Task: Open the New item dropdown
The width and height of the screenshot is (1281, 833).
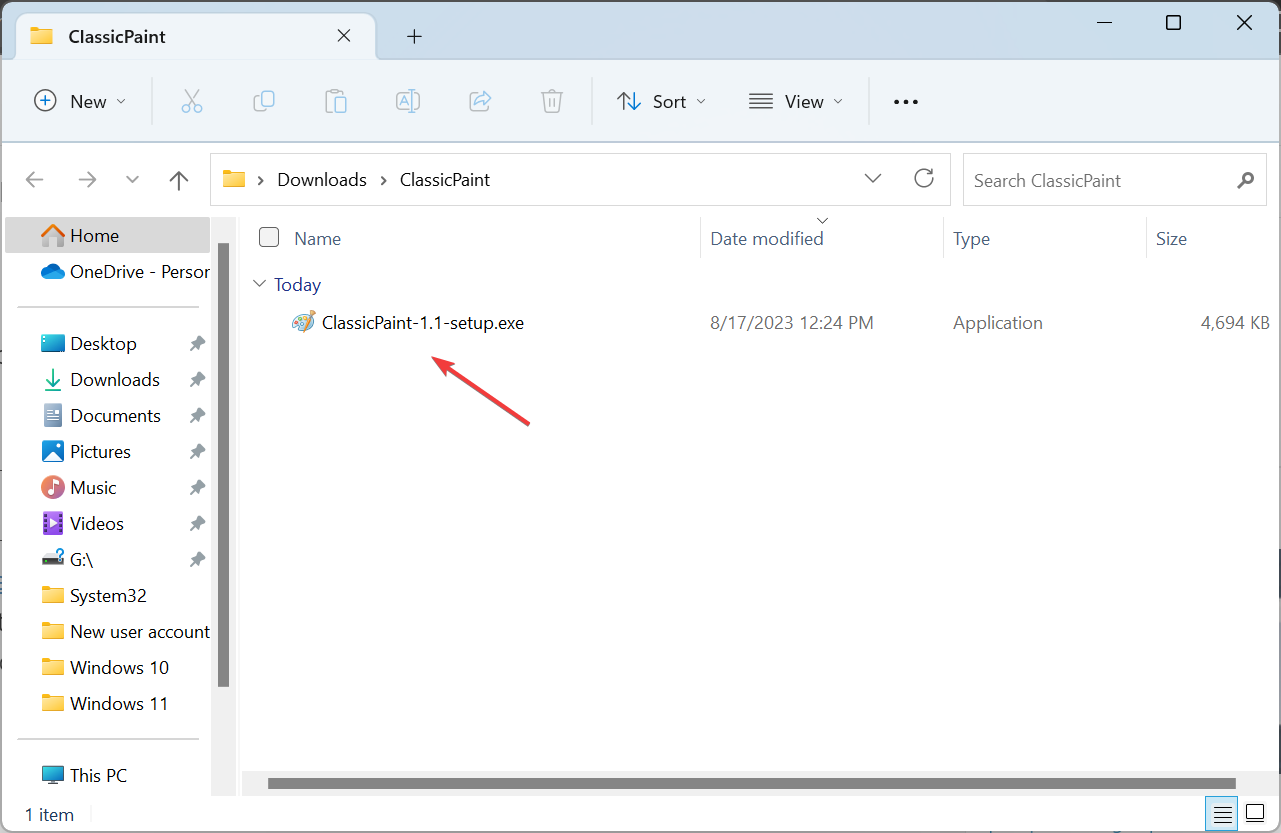Action: click(81, 101)
